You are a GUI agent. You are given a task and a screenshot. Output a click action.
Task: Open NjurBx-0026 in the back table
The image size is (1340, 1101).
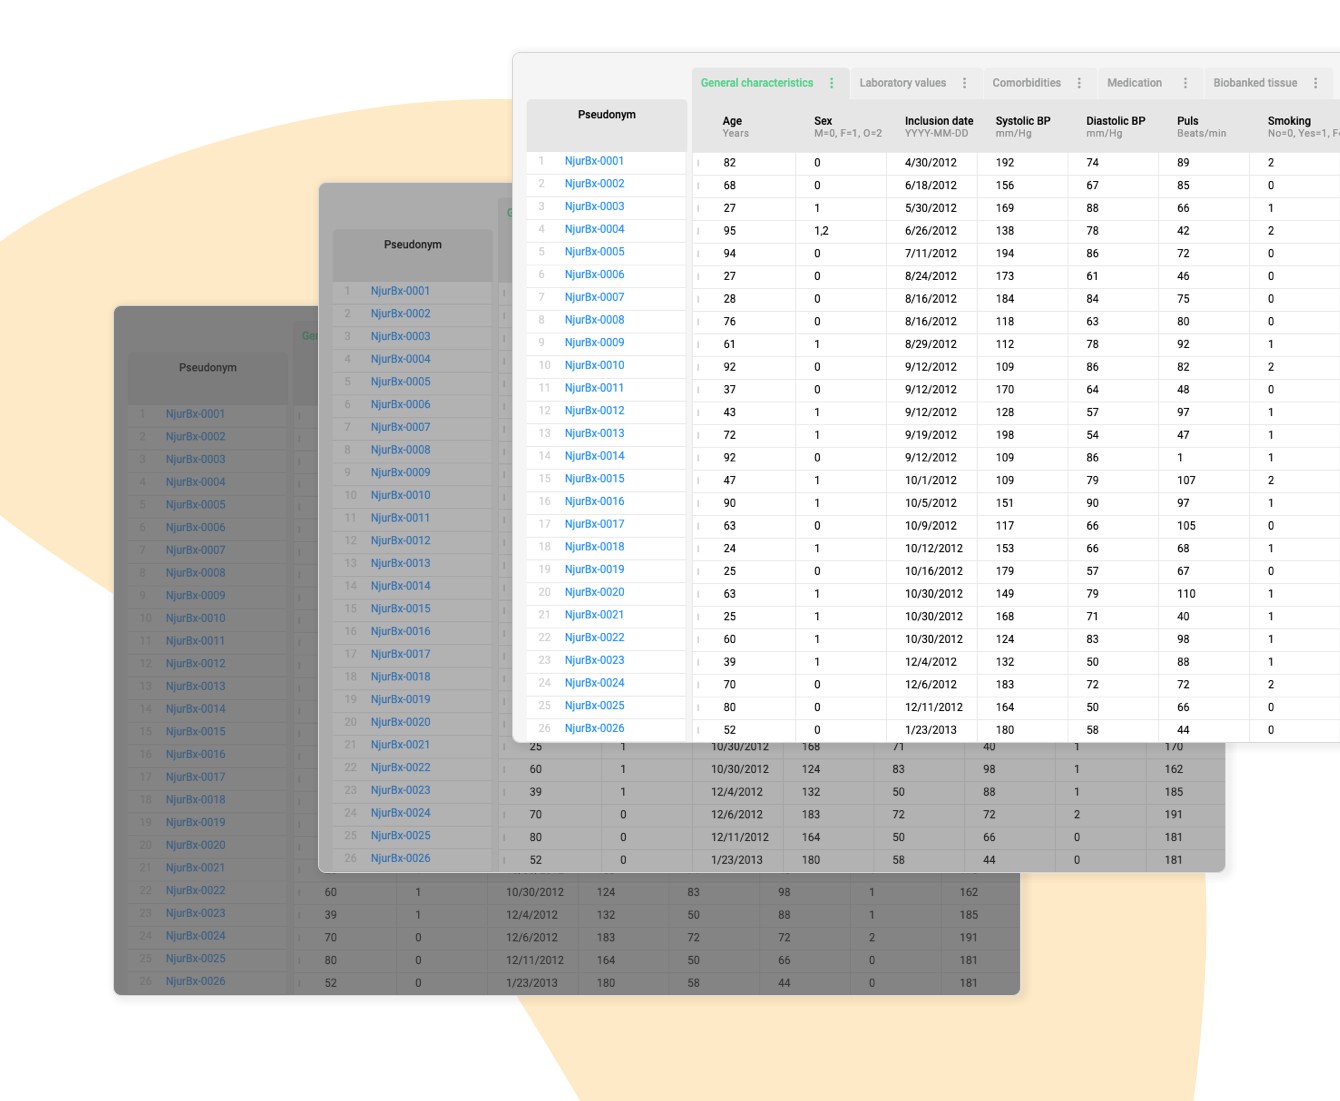[x=195, y=981]
